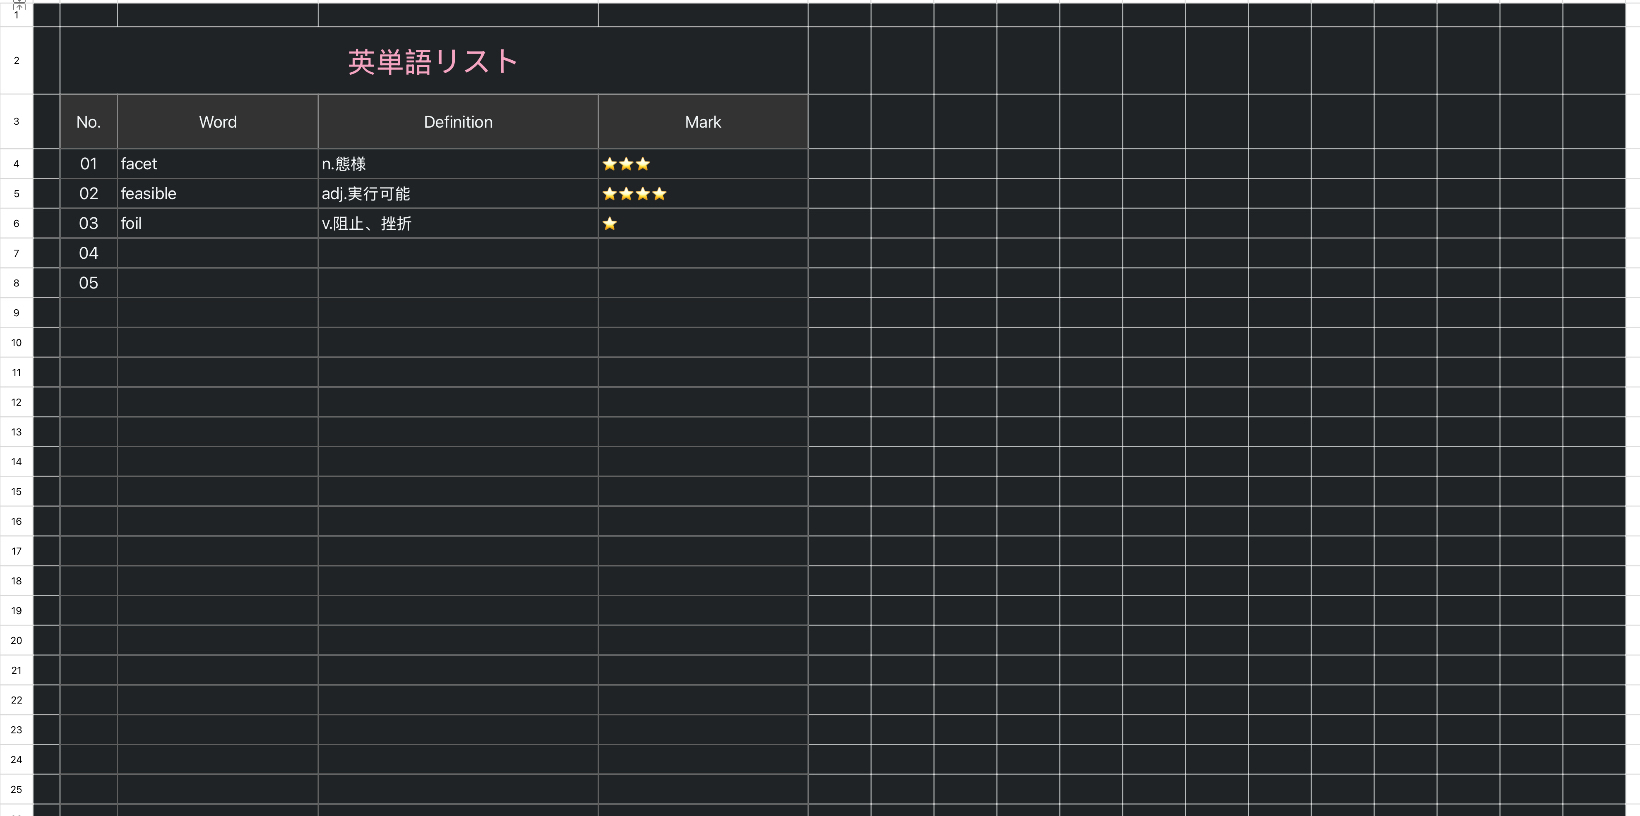Screen dimensions: 1640x816
Task: Select the word cell 'foil'
Action: pos(218,223)
